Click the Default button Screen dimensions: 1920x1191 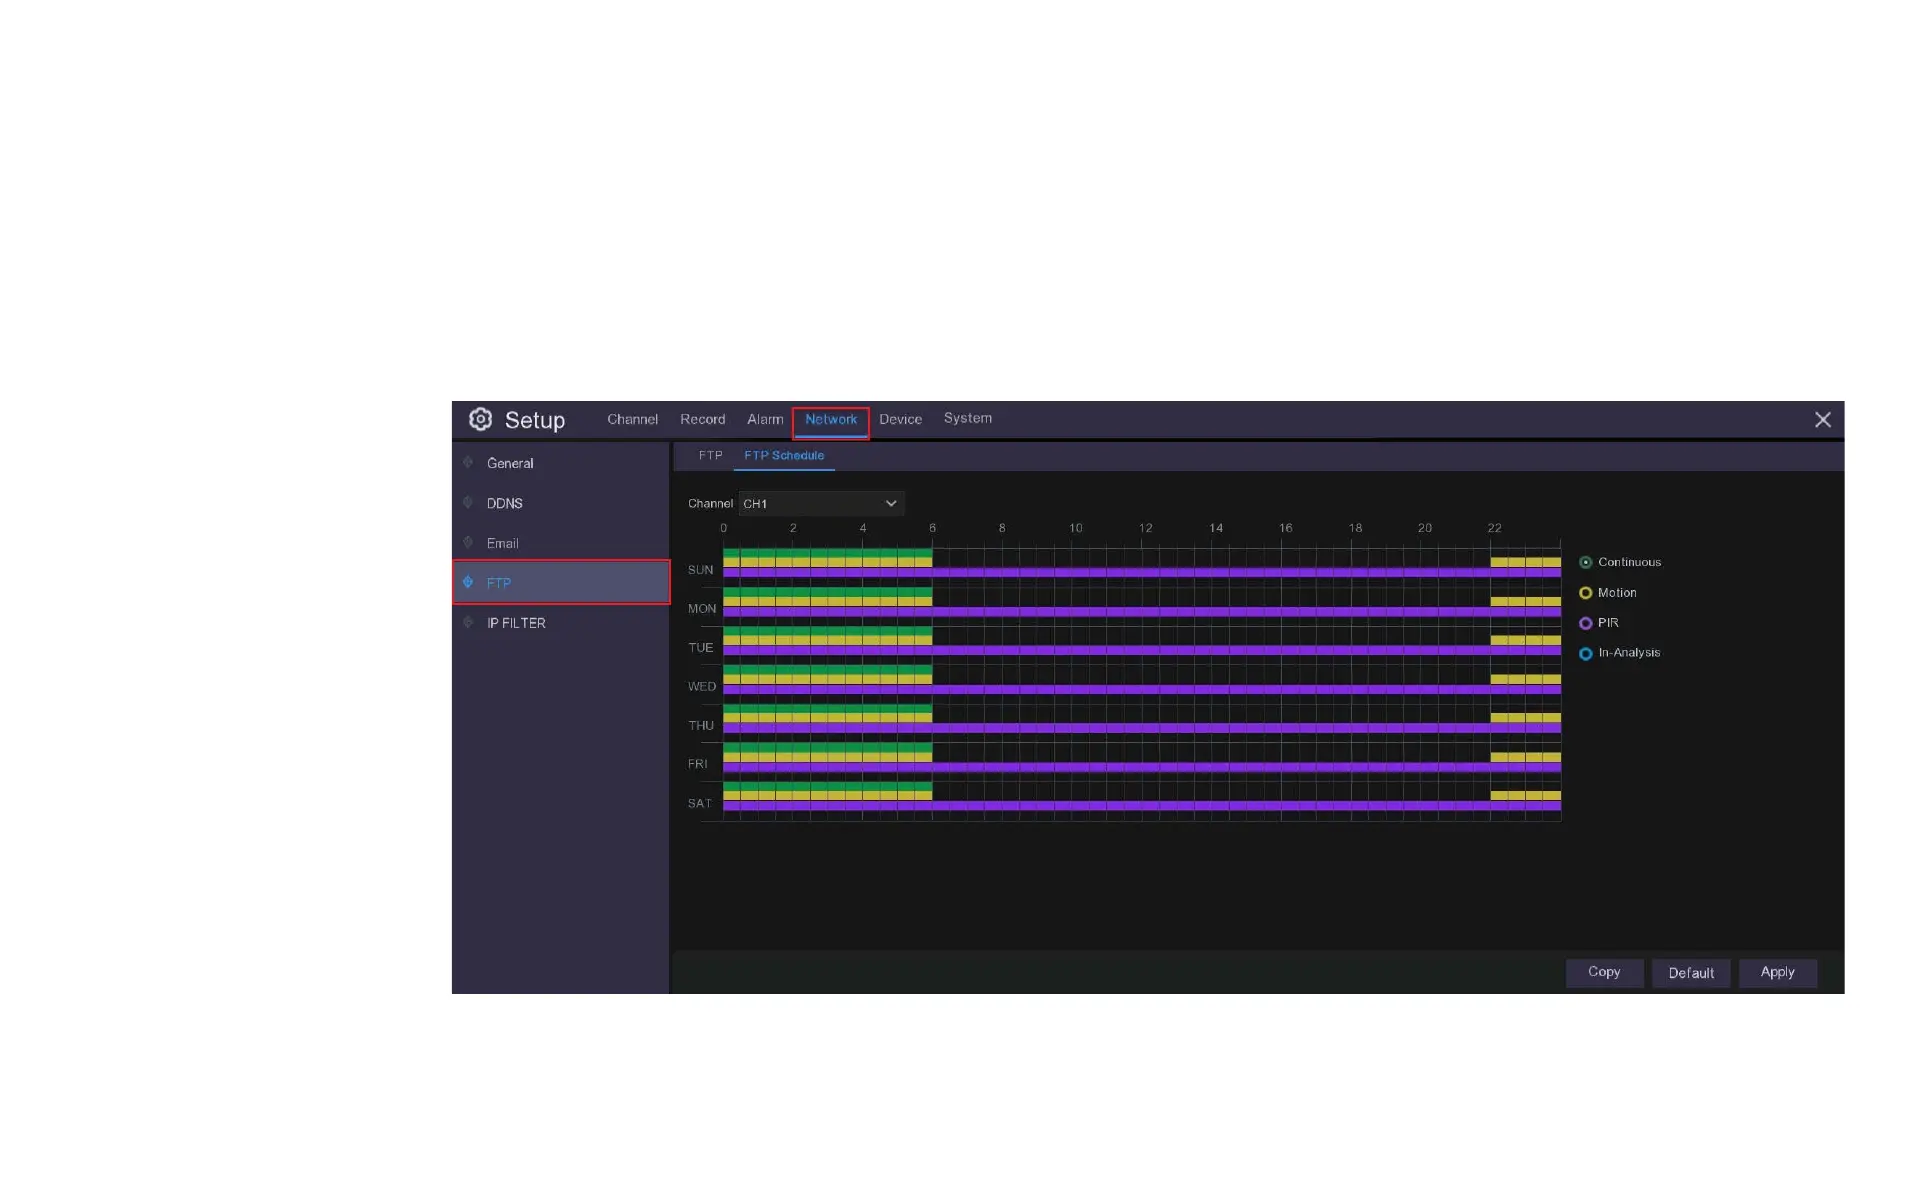(x=1690, y=973)
